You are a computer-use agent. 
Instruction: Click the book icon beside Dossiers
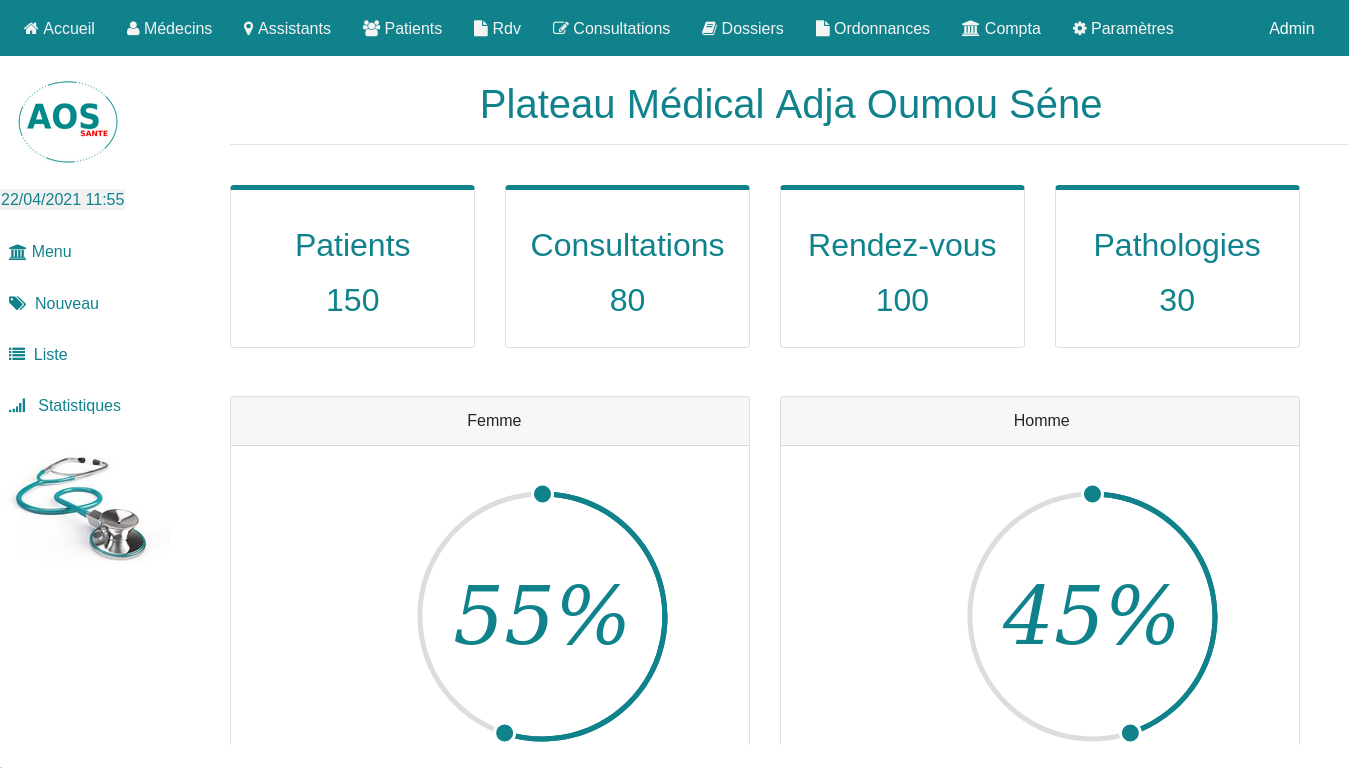709,29
